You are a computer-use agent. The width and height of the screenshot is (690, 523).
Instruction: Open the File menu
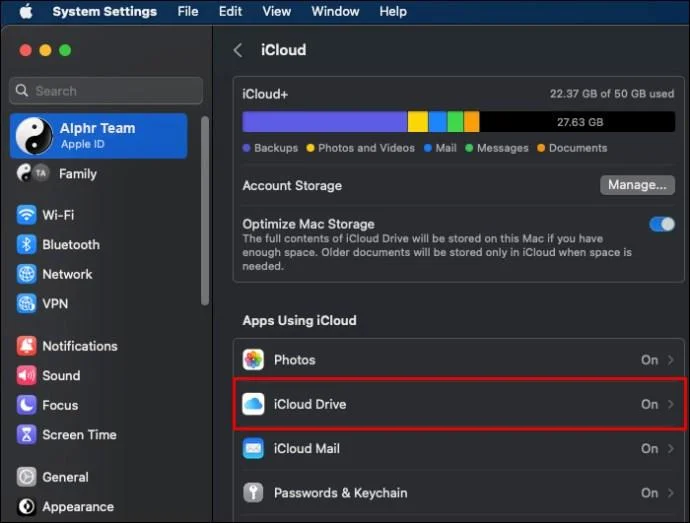point(188,11)
